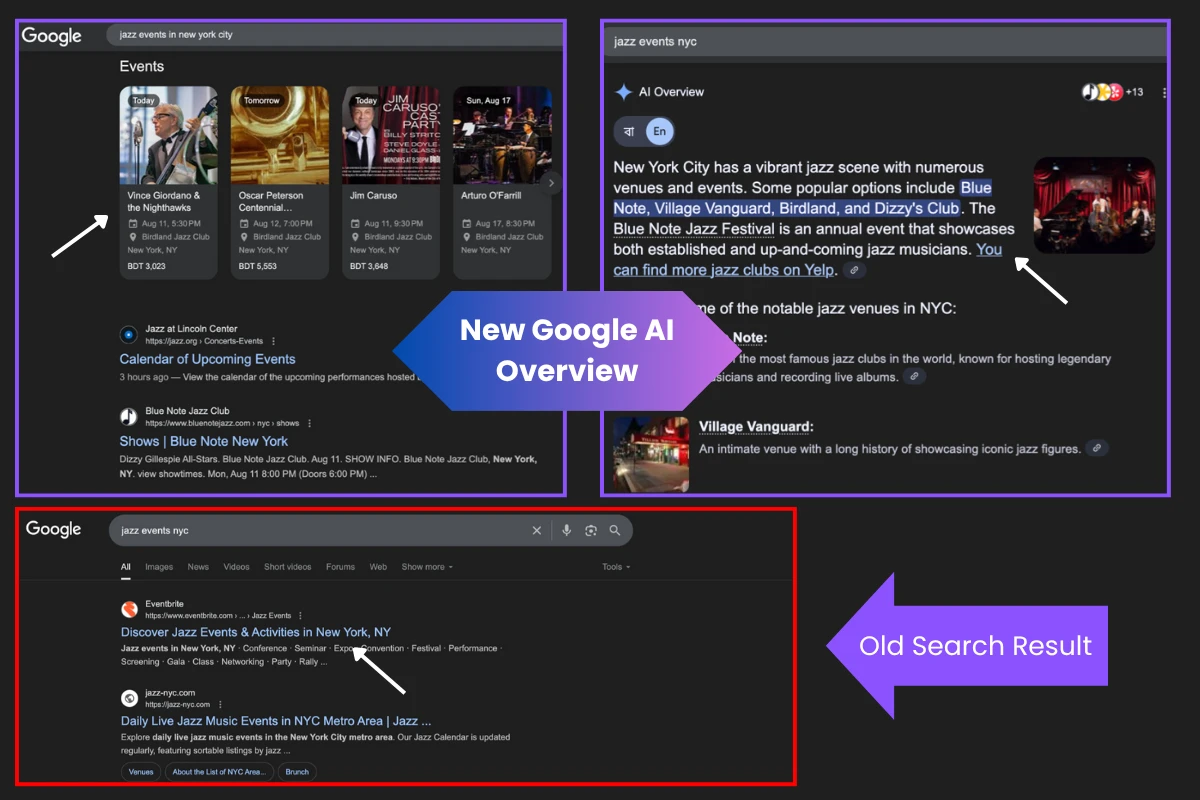Open 'Daily Live Jazz Music Events in NYC Metro Area'
Viewport: 1200px width, 800px height.
[x=276, y=721]
